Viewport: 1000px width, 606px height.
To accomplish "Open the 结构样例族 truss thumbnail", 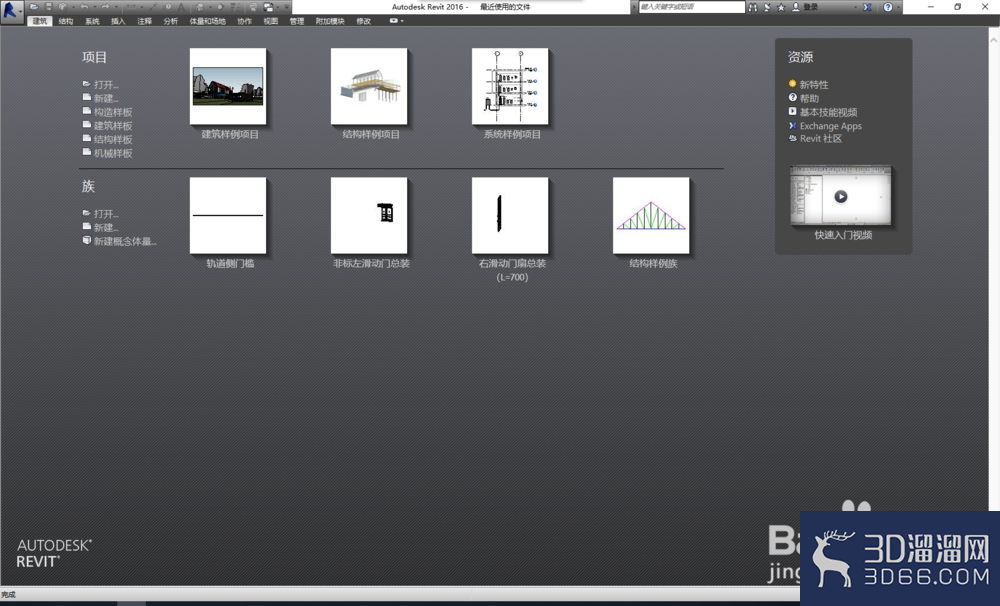I will (651, 216).
